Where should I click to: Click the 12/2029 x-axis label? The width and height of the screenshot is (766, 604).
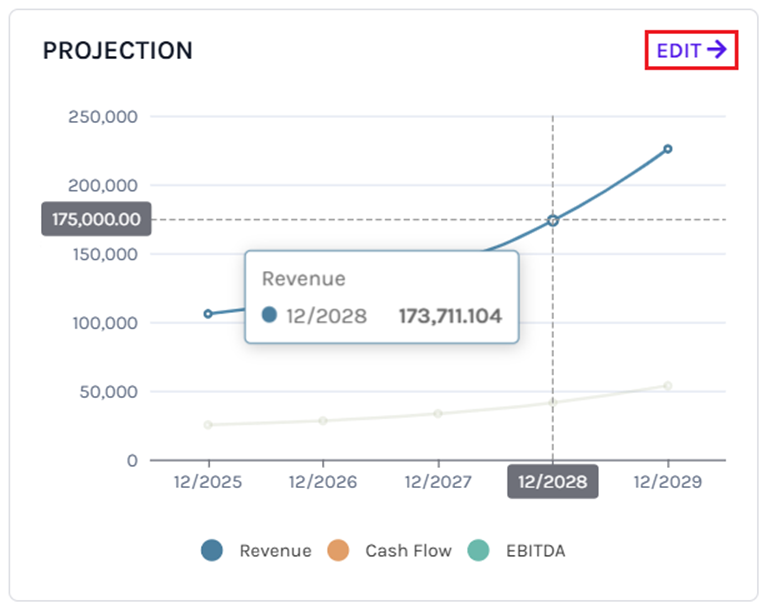(x=668, y=481)
